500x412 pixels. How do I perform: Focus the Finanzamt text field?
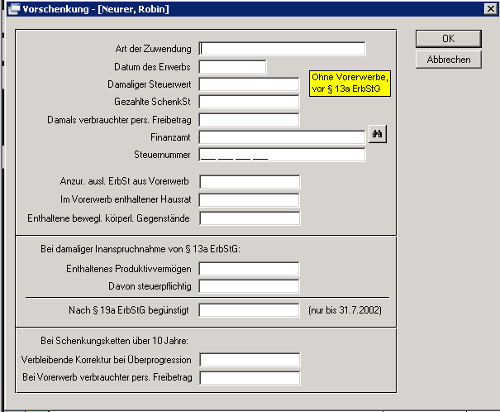tap(282, 137)
